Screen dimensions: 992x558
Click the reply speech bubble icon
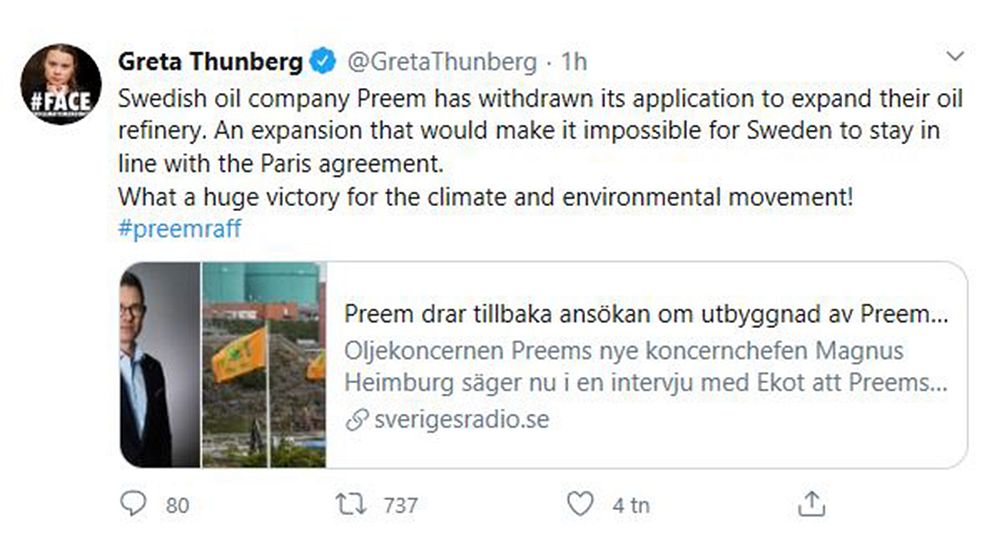click(133, 504)
